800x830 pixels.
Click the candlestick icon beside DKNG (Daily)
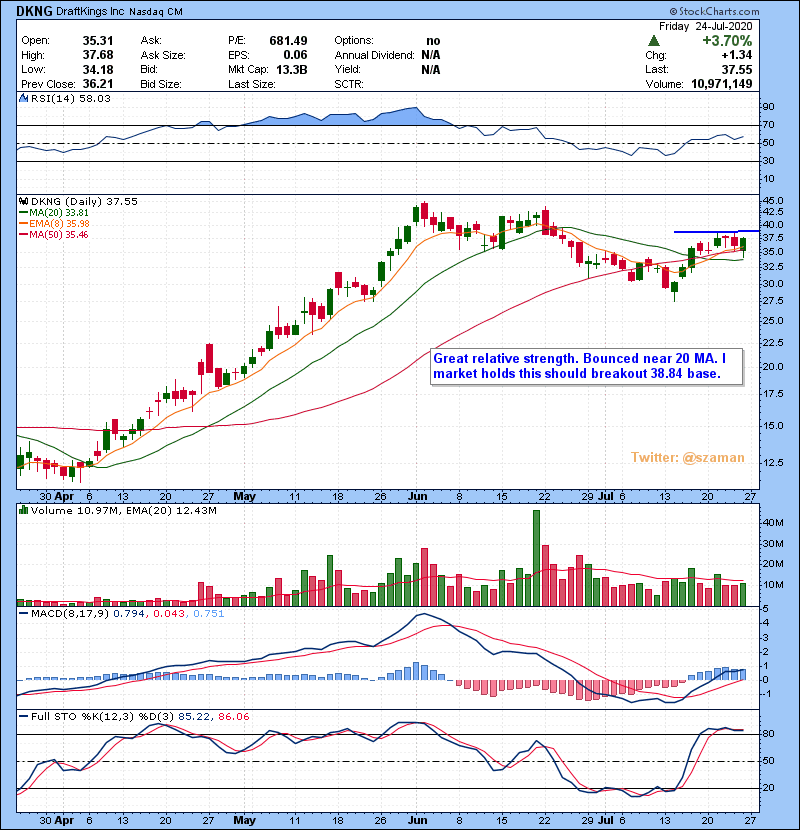23,201
